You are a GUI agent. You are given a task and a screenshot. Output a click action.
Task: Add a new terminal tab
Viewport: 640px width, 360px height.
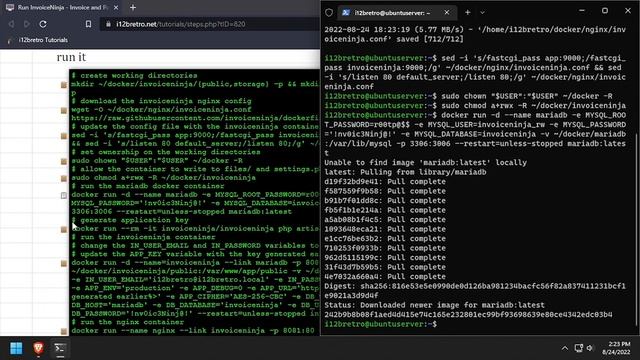[468, 13]
